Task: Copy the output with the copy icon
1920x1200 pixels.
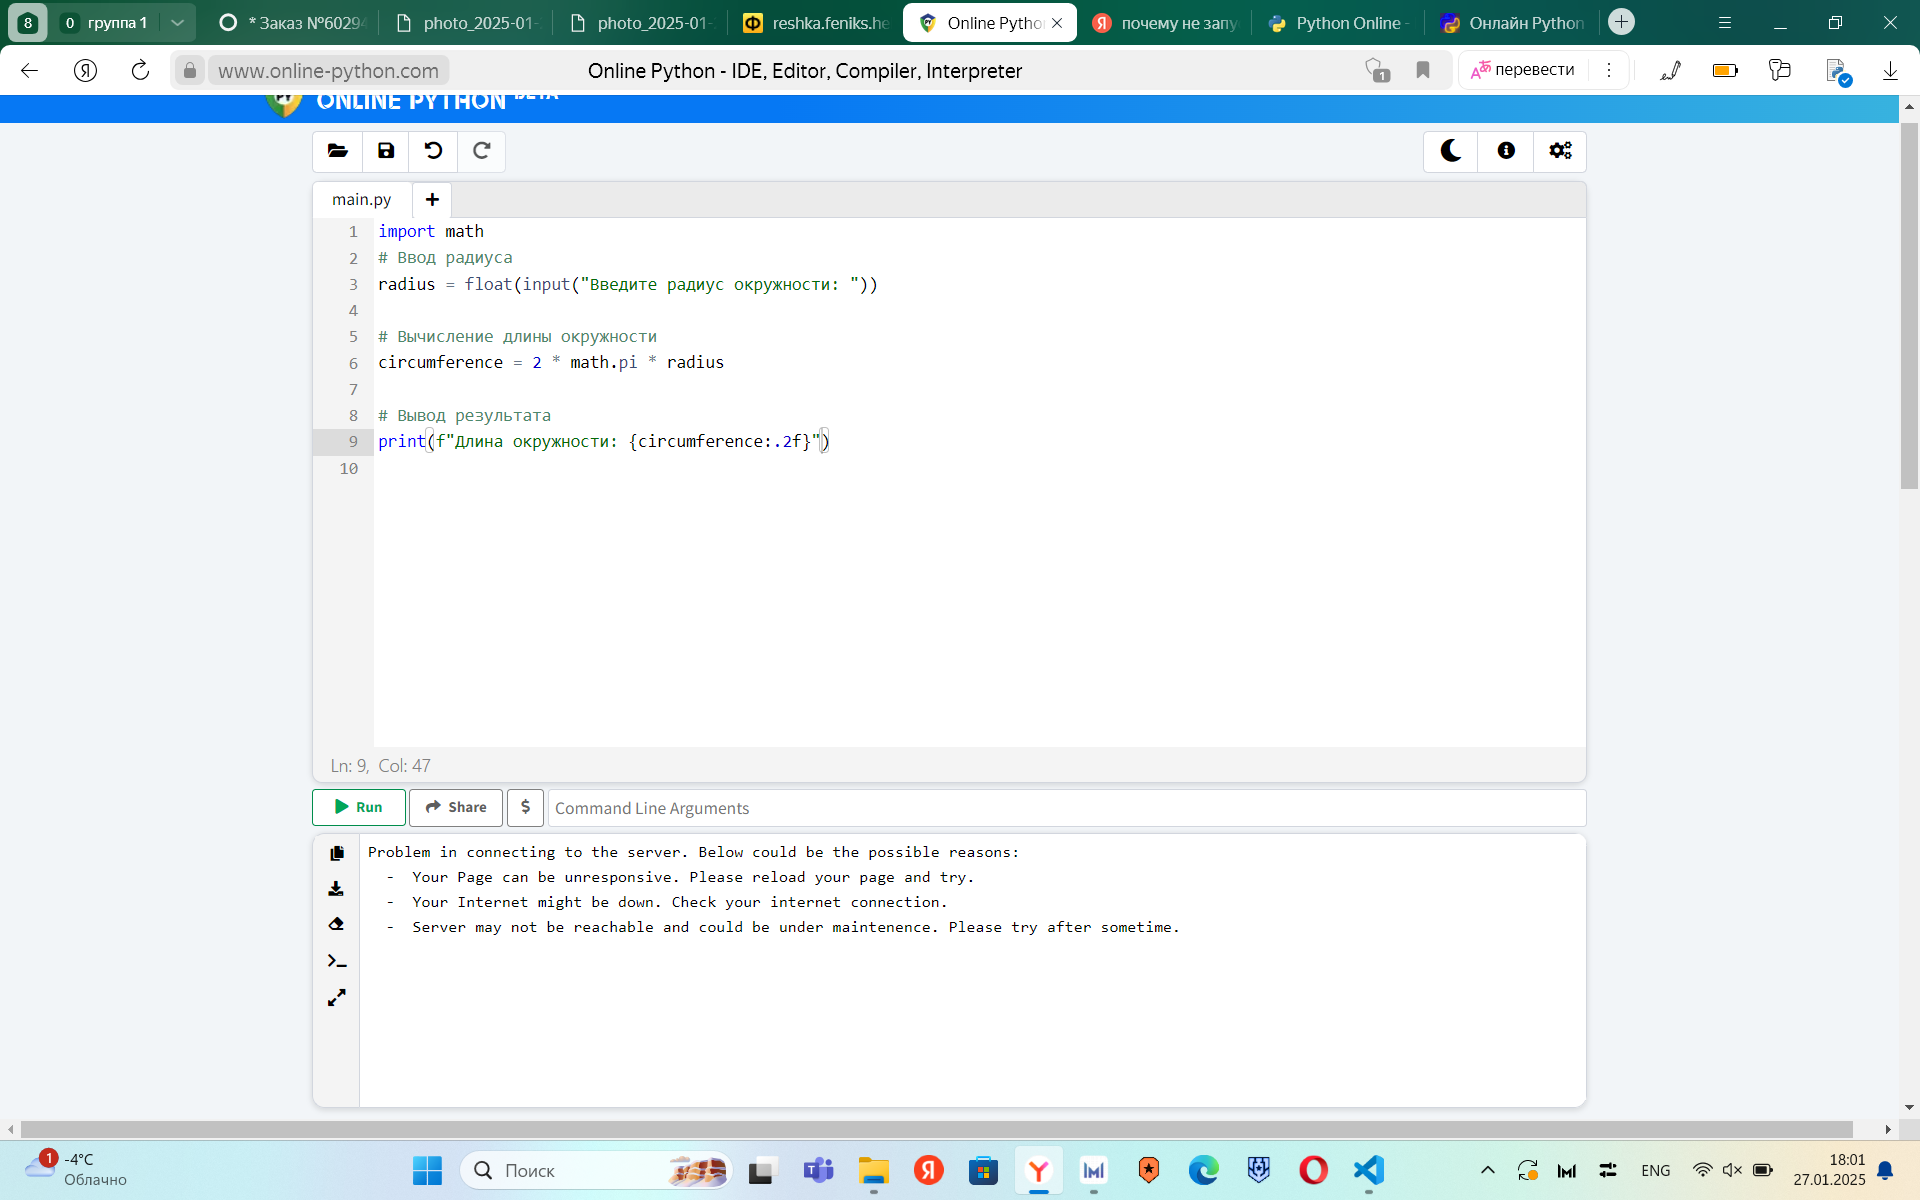Action: point(337,853)
